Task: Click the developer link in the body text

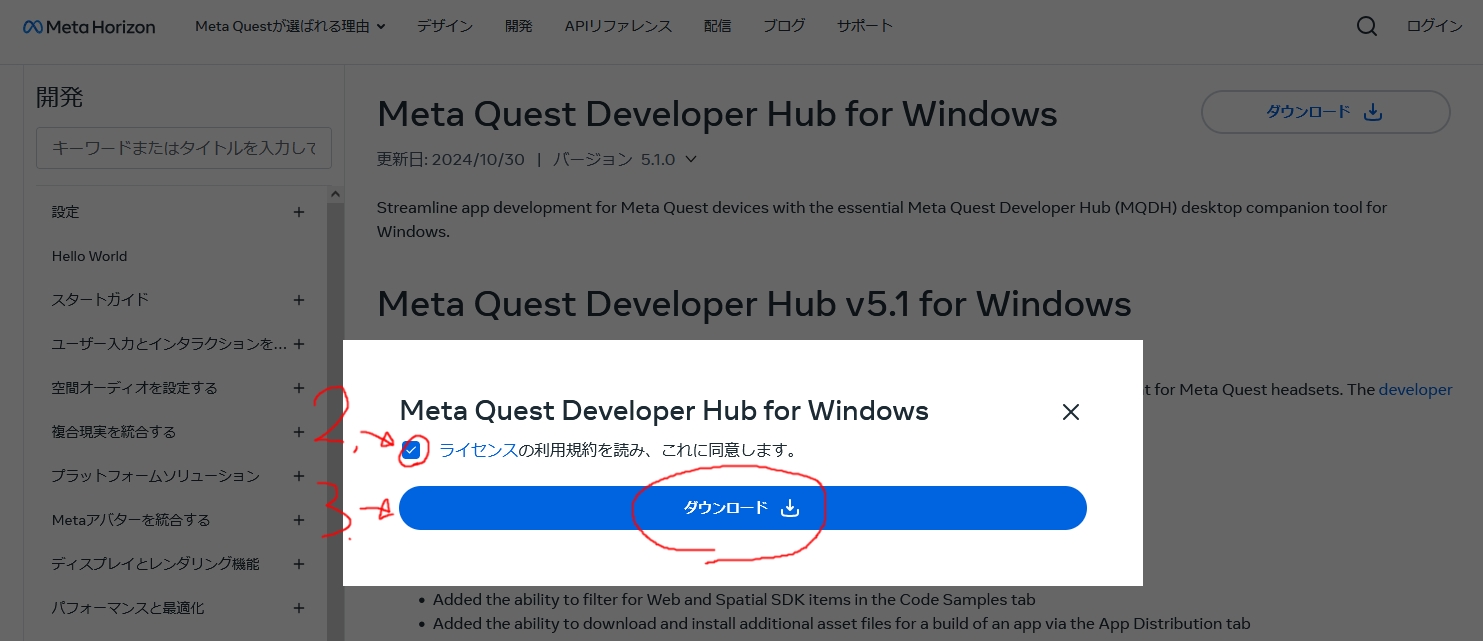Action: (1415, 390)
